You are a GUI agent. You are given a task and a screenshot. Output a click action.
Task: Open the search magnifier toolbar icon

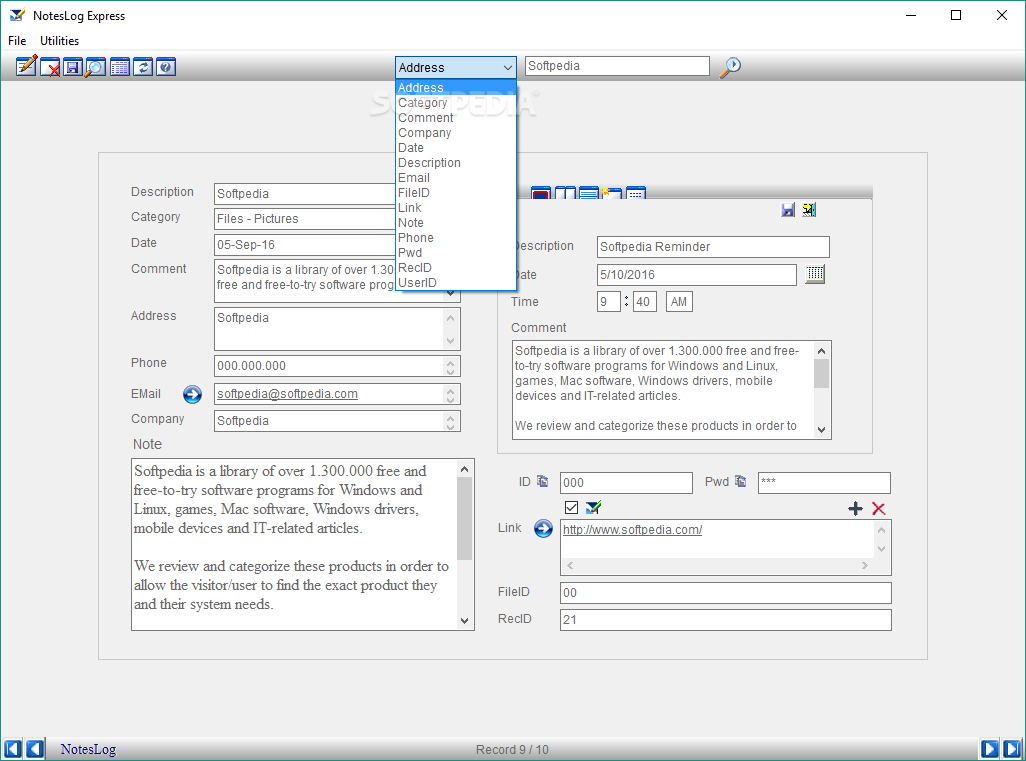96,66
